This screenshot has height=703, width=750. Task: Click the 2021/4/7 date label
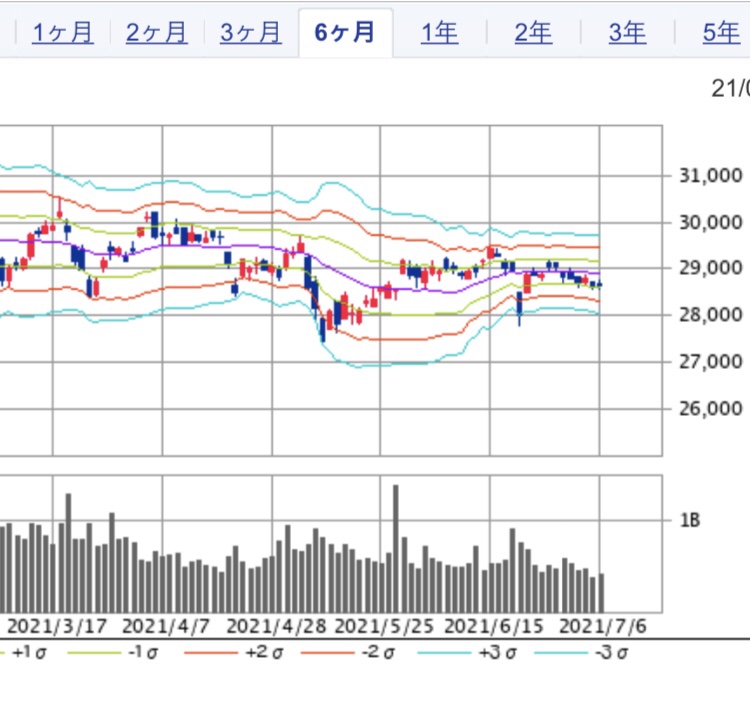pos(166,626)
